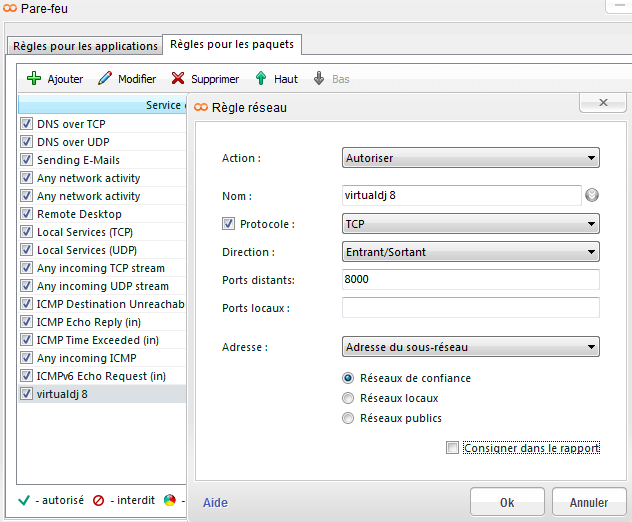Screen dimensions: 632x522
Task: Click the pencil Modifier icon
Action: 104,78
